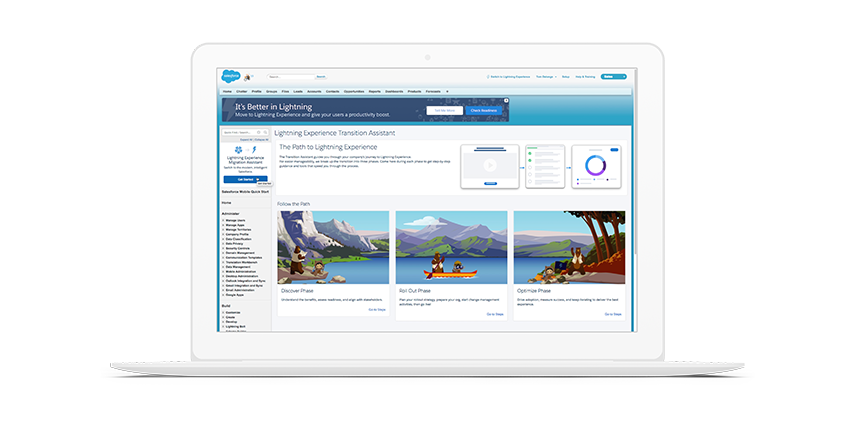
Task: Expand the Customize item under Build
Action: tap(224, 313)
